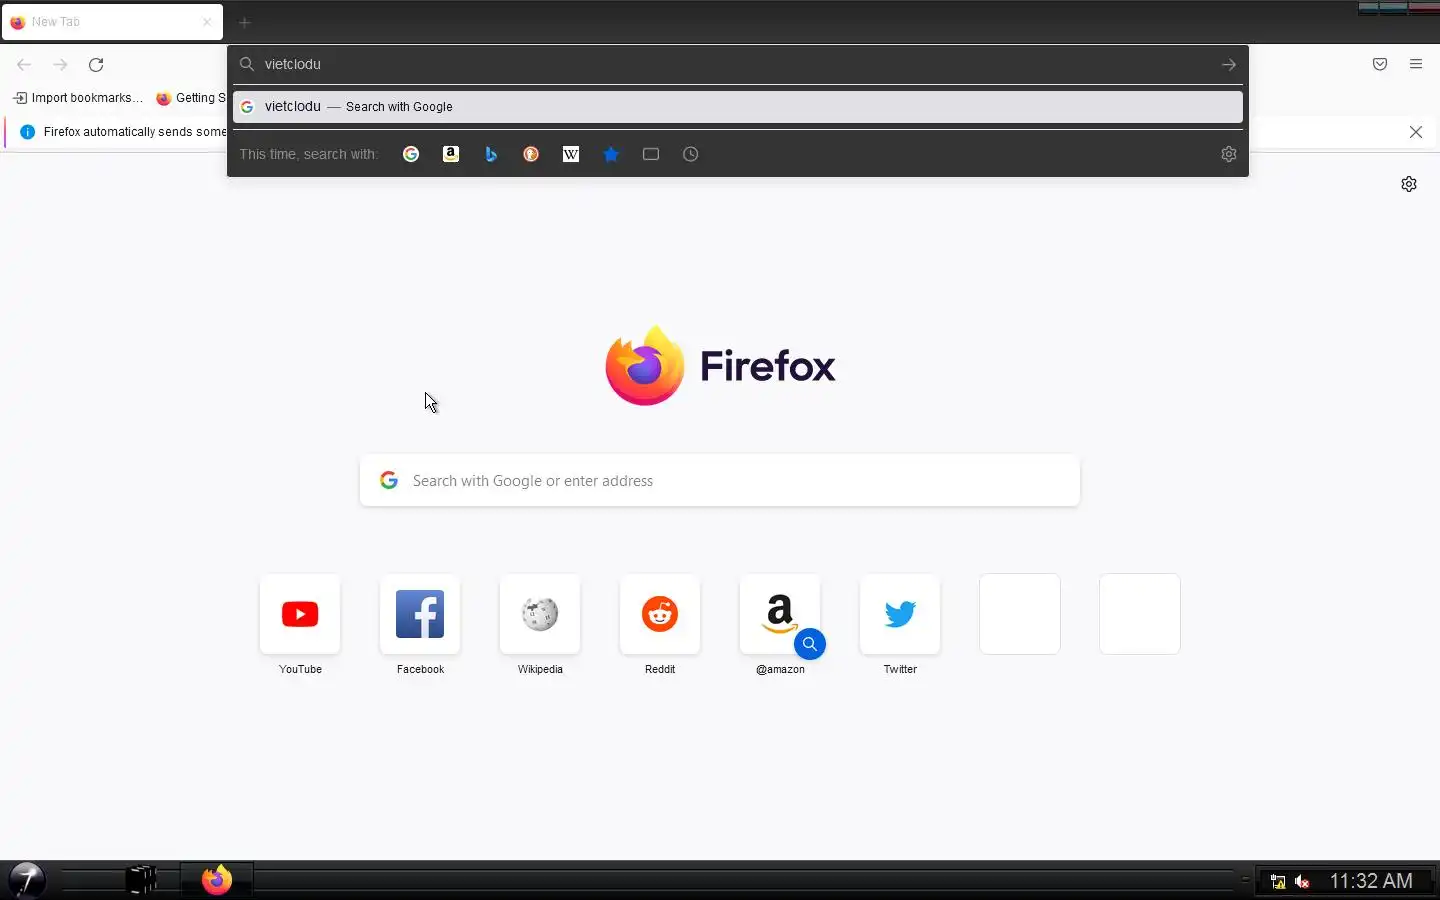Choose 'vietclodu — Search with Google' suggestion

coord(738,107)
